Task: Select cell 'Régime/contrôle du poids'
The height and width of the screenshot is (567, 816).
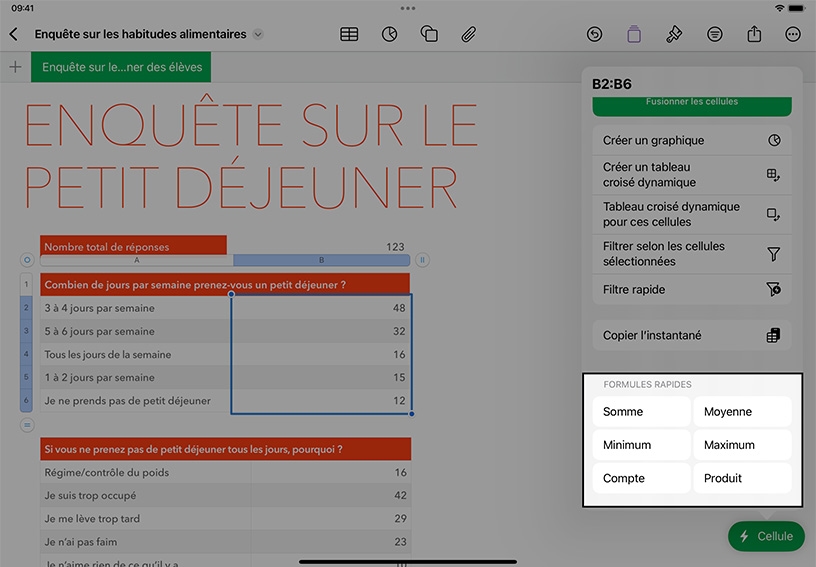Action: (146, 472)
